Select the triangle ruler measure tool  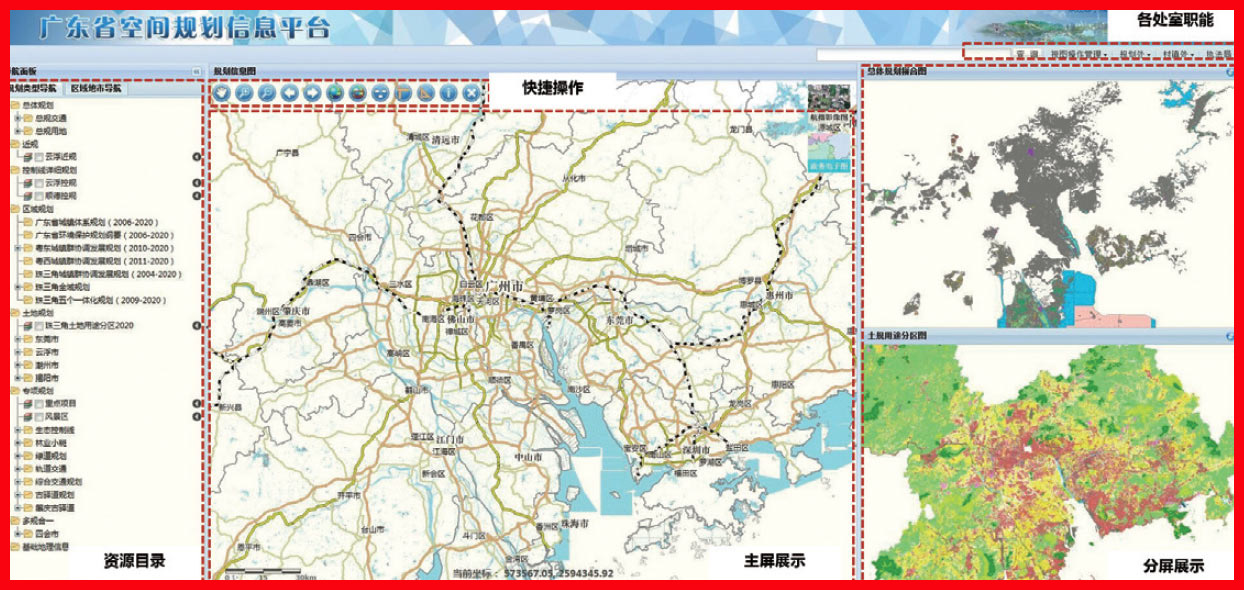coord(426,93)
